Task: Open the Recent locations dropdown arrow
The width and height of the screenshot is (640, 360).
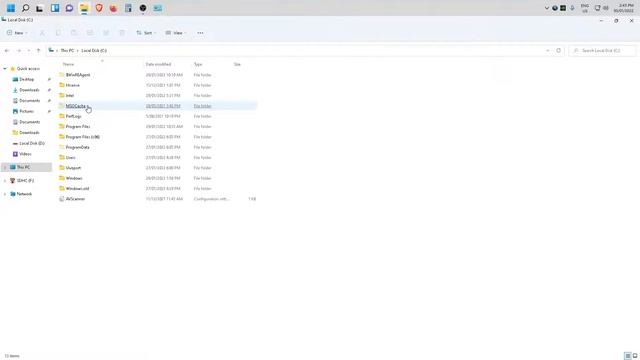Action: [x=29, y=51]
